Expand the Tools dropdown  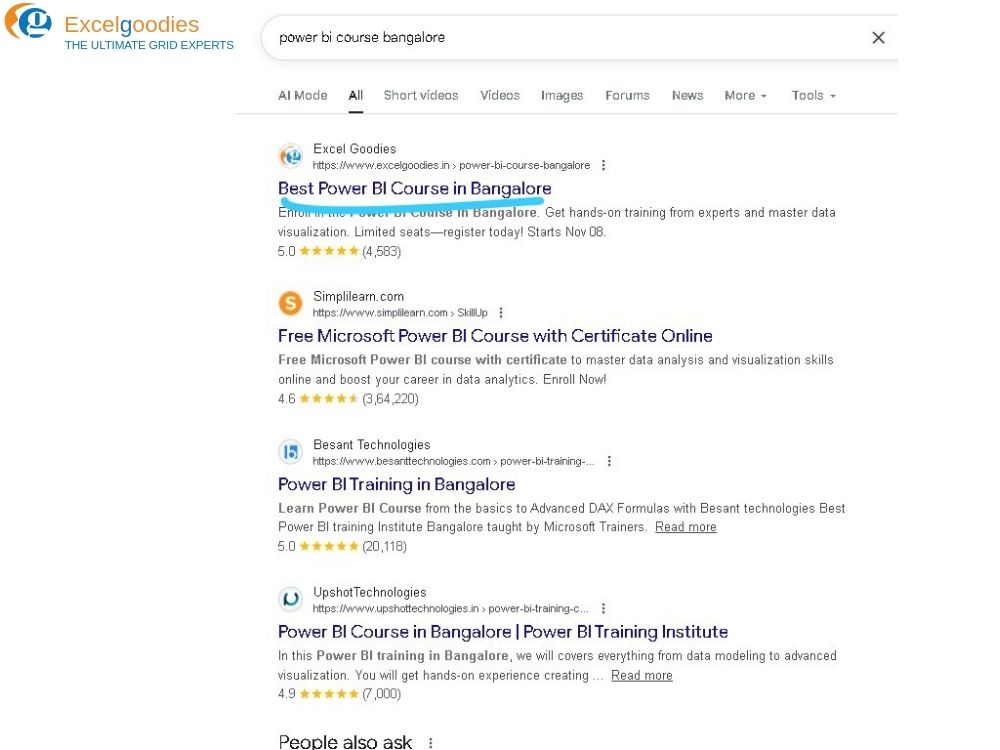tap(813, 96)
